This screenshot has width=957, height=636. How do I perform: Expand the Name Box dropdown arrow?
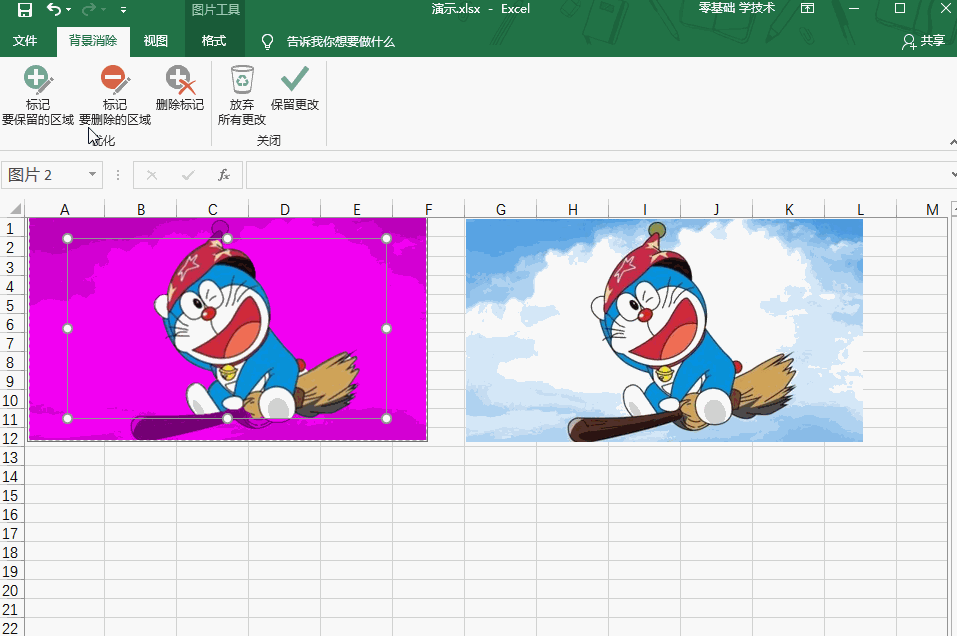pyautogui.click(x=92, y=175)
